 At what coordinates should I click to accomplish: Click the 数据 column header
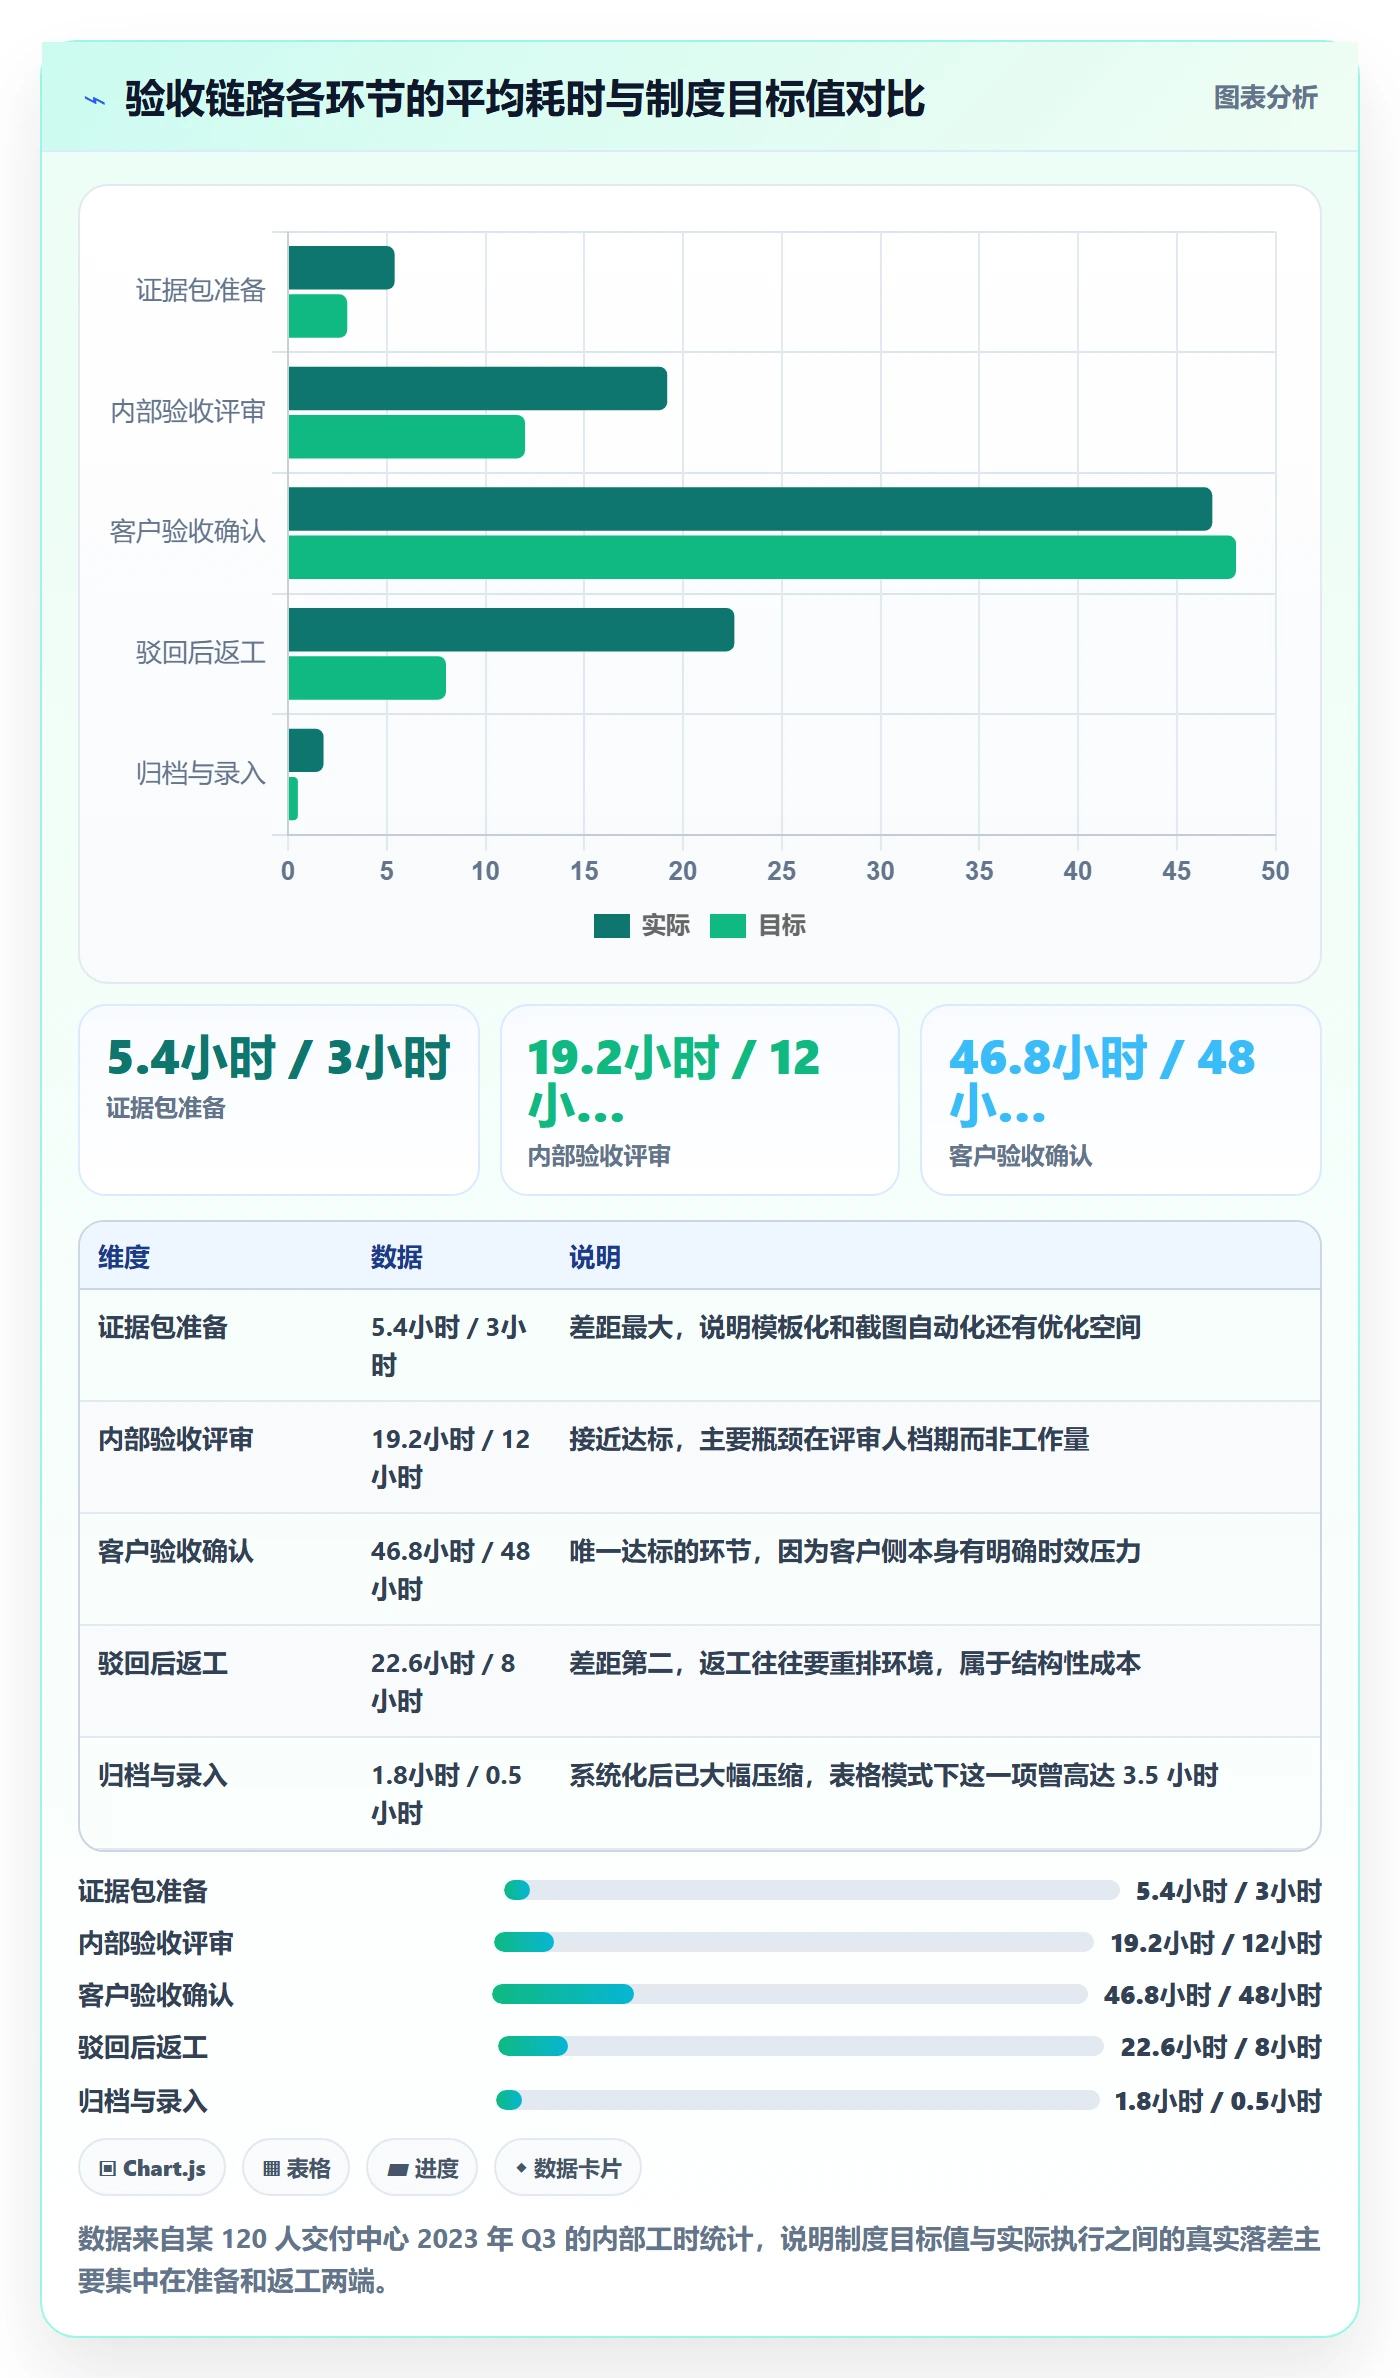click(x=397, y=1257)
